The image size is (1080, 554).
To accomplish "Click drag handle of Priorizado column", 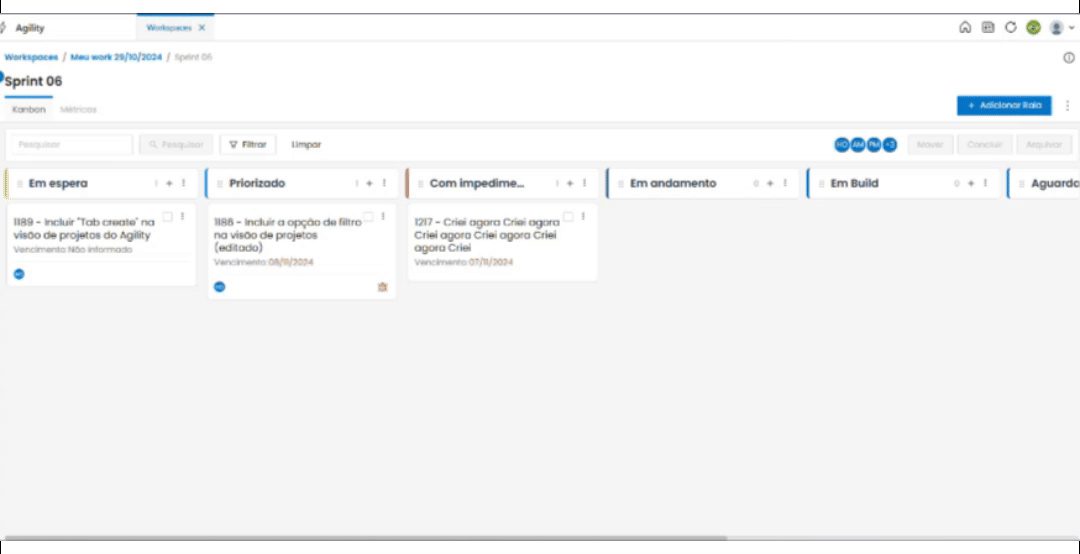I will [220, 184].
